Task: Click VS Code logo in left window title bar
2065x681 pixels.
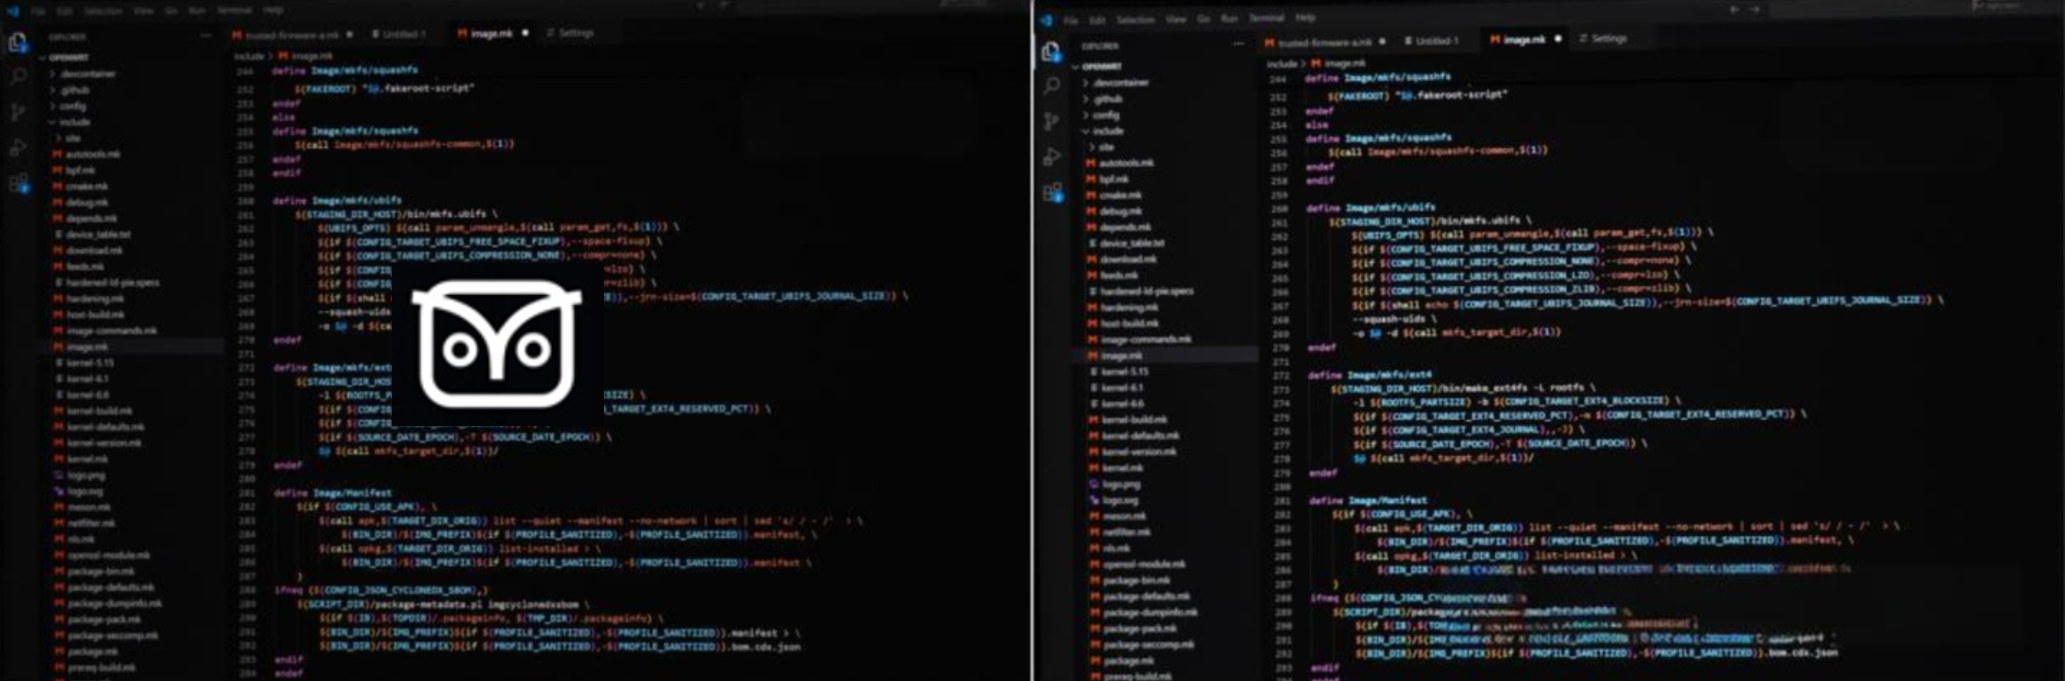Action: (13, 11)
